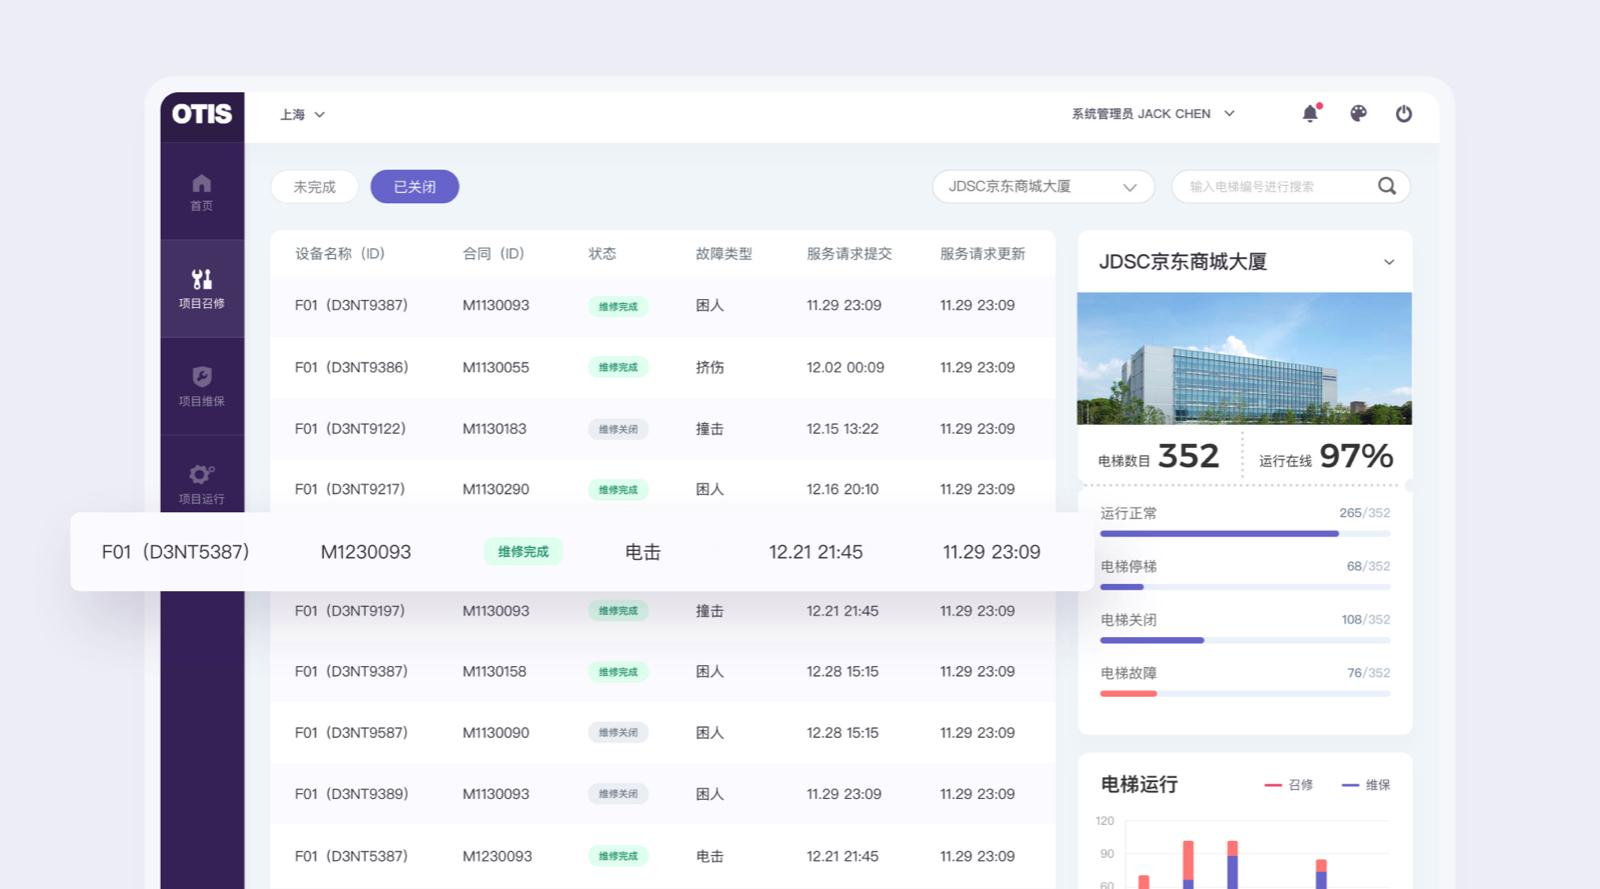
Task: Open the home page icon in sidebar
Action: point(202,183)
